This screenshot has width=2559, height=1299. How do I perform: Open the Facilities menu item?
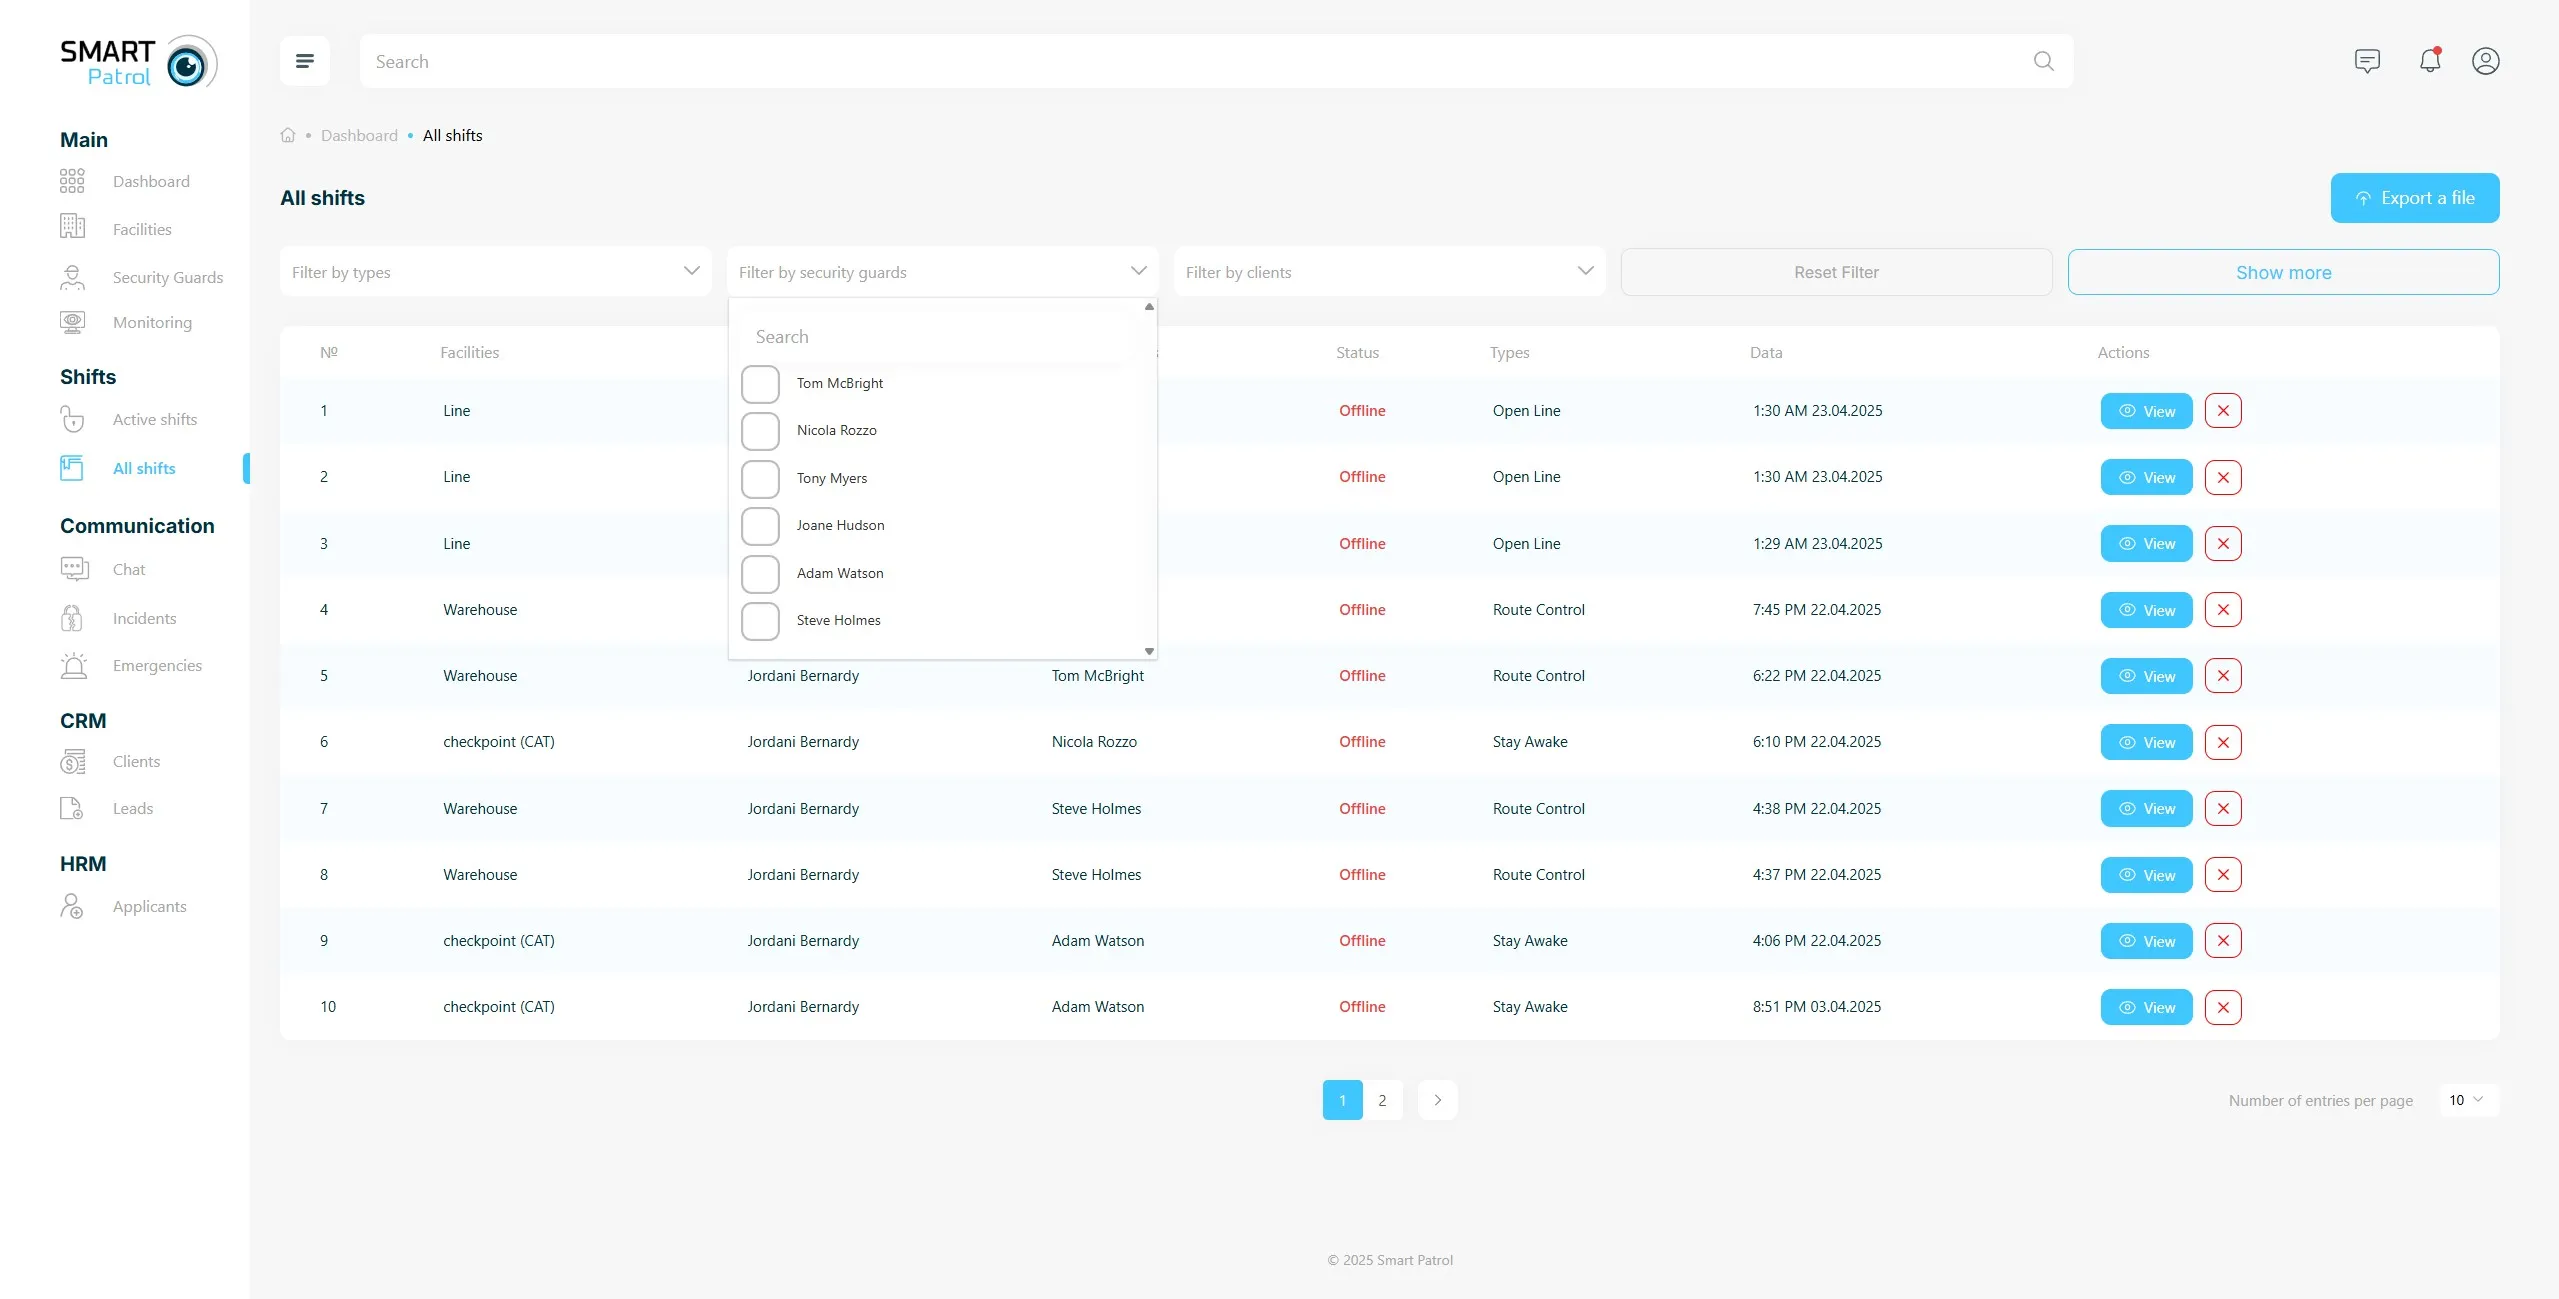pos(142,229)
